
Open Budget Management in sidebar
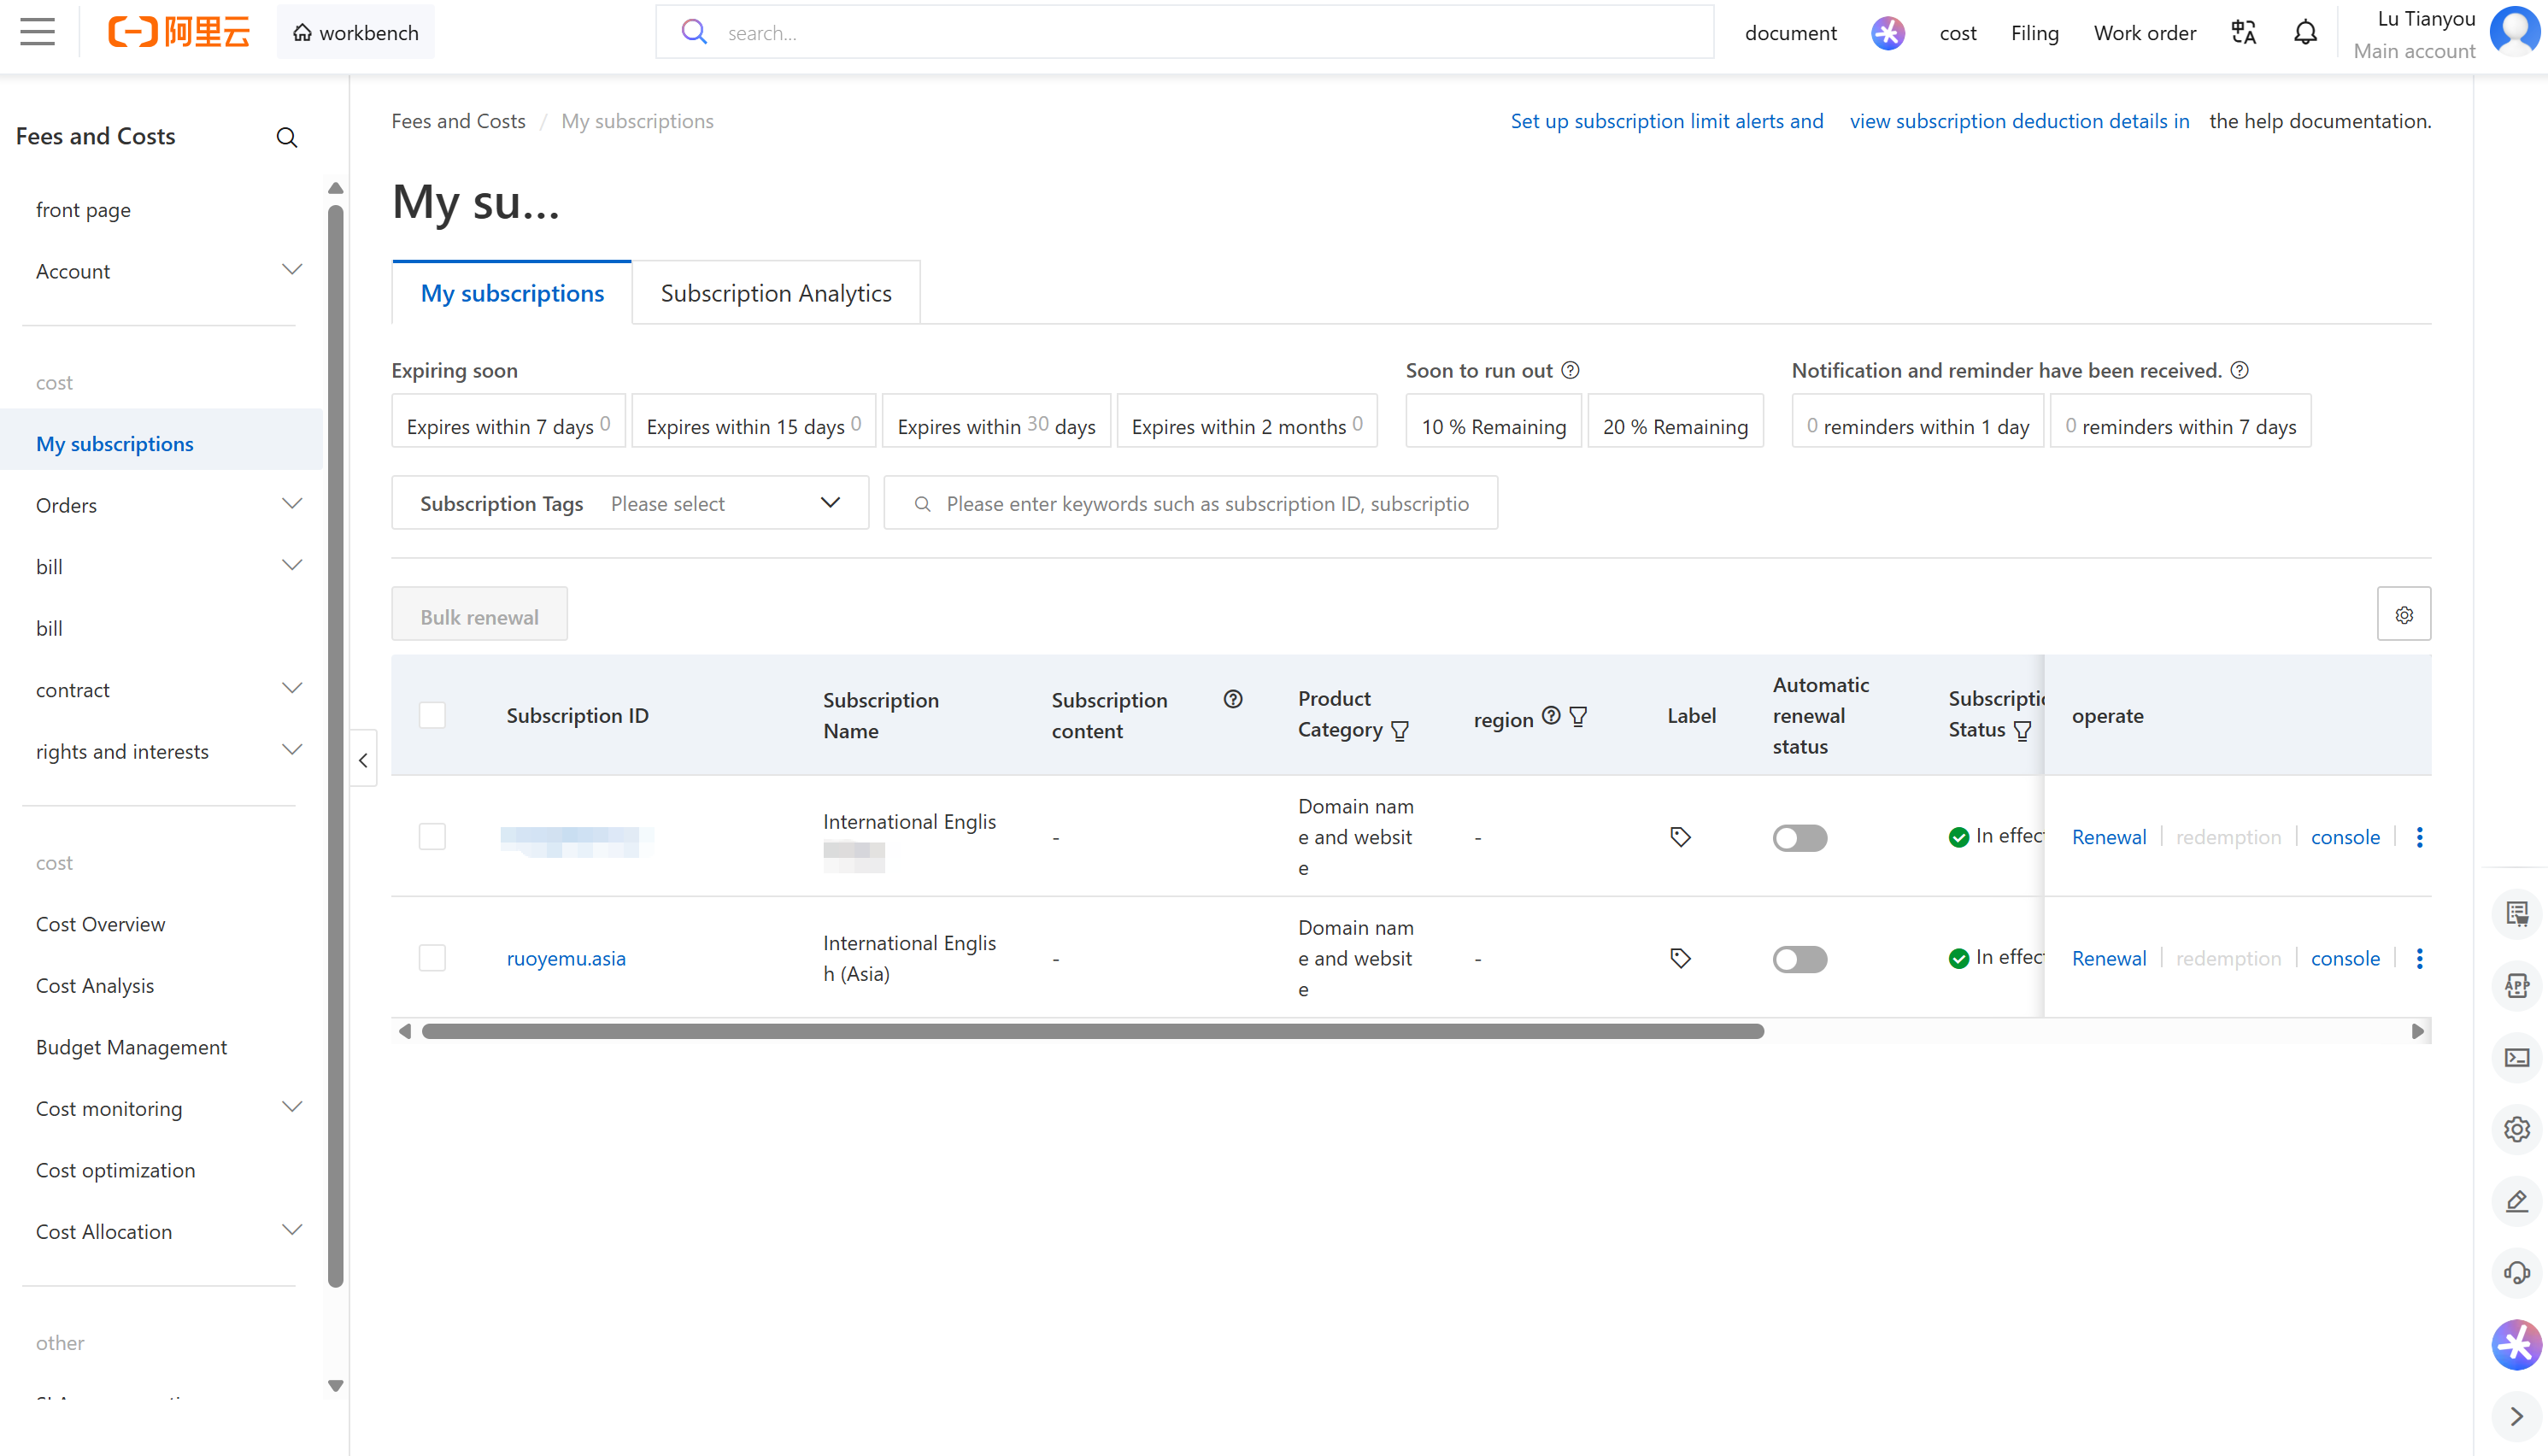(131, 1047)
